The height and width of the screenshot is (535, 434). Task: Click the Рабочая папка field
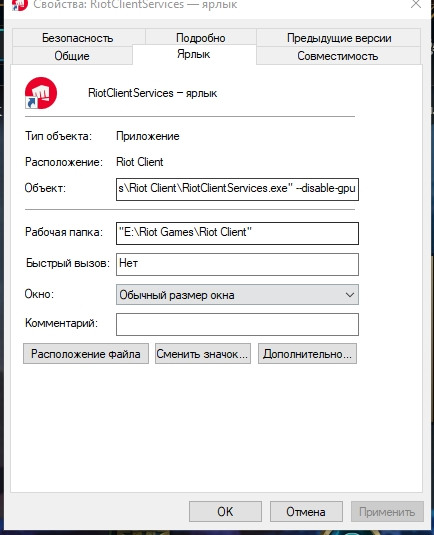237,233
